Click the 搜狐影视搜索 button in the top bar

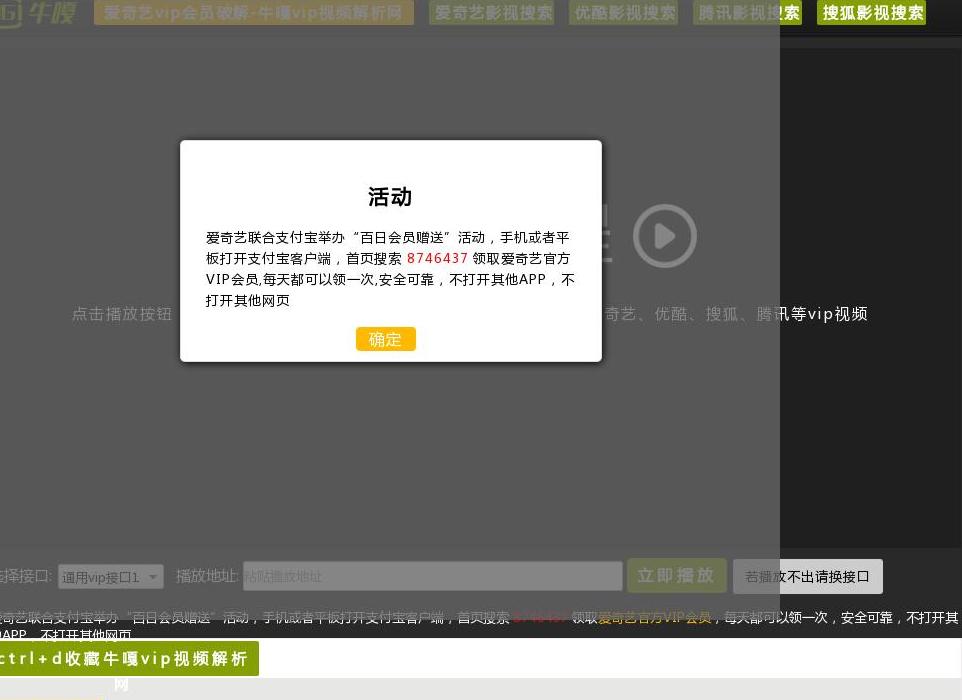[x=871, y=13]
